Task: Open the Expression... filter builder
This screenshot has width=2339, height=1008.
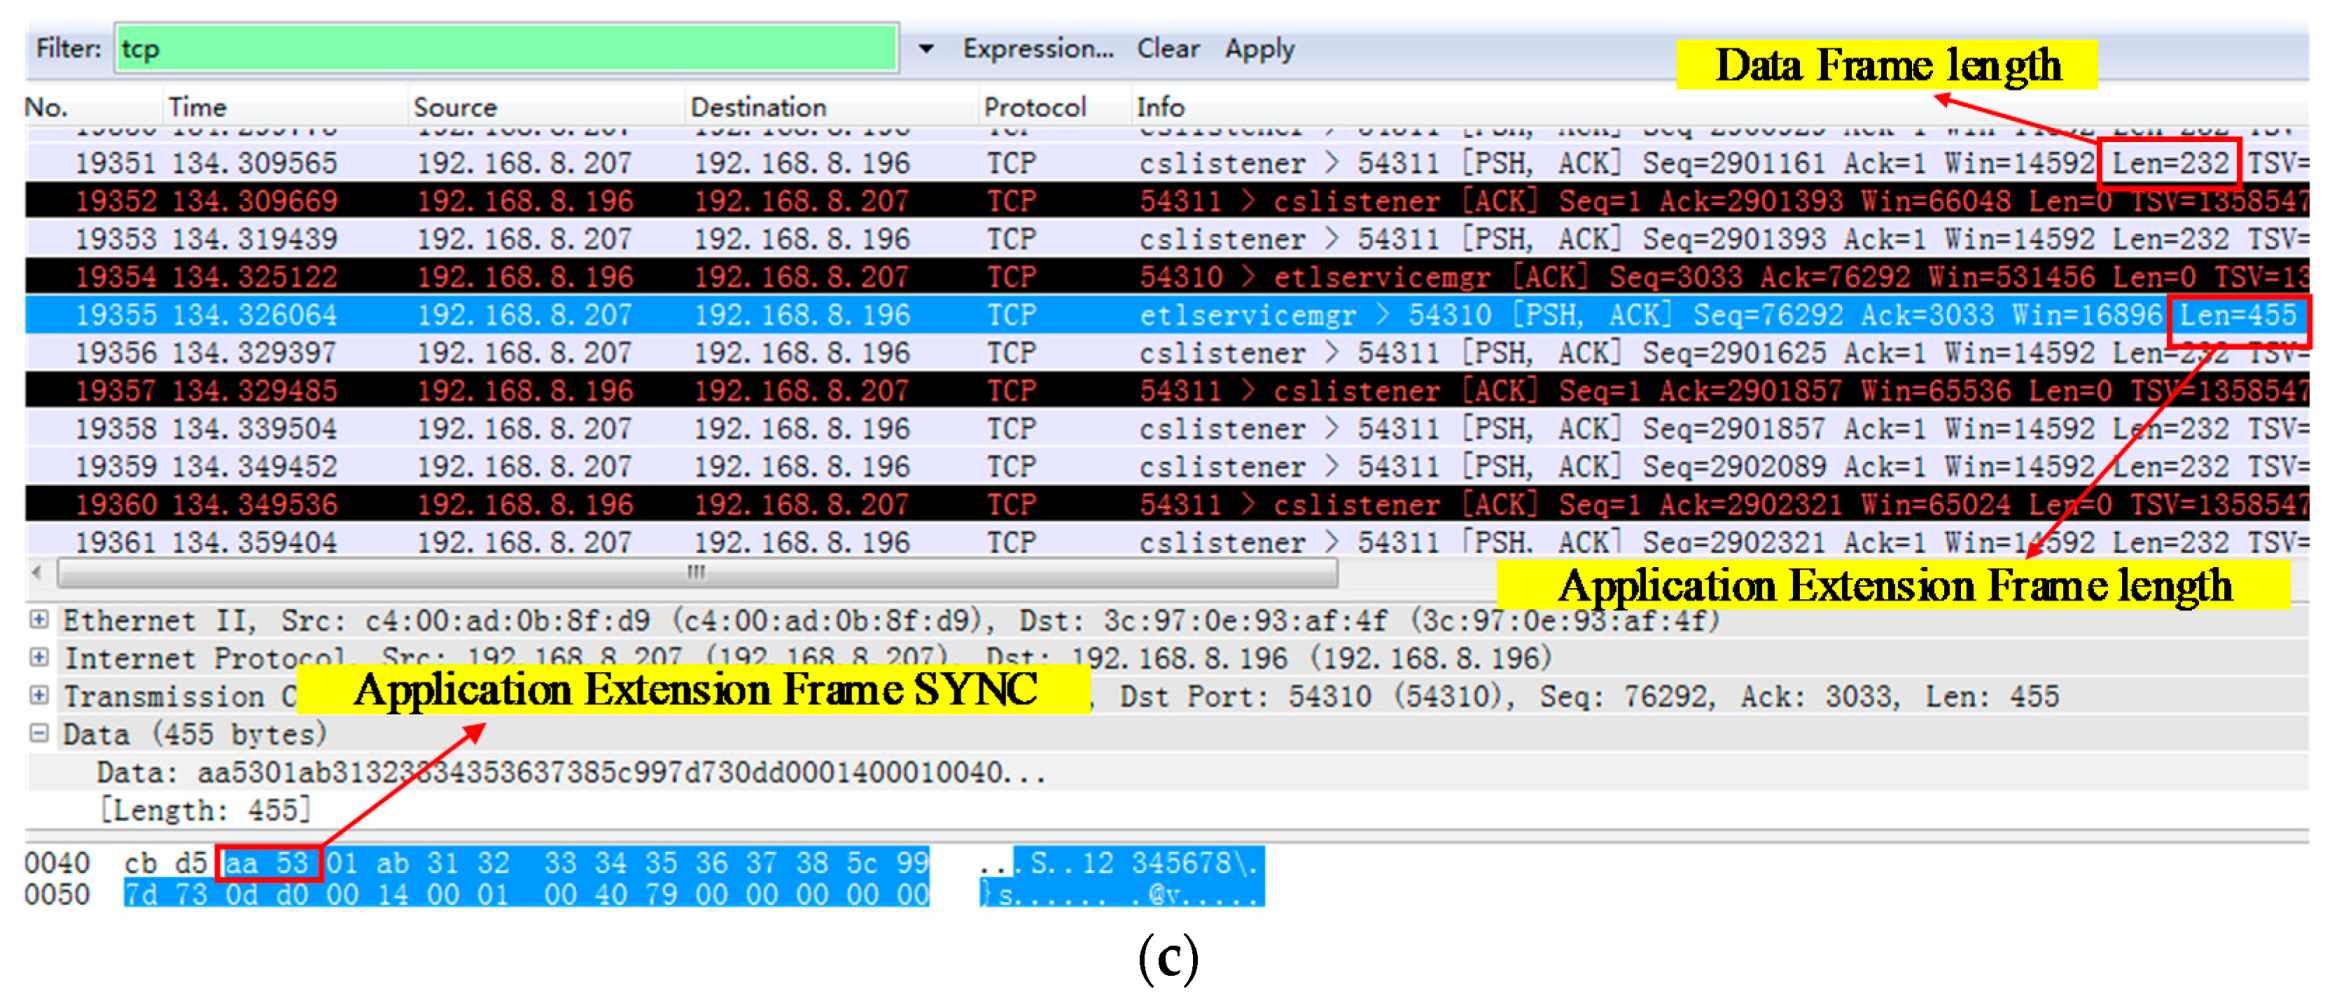Action: (x=1038, y=48)
